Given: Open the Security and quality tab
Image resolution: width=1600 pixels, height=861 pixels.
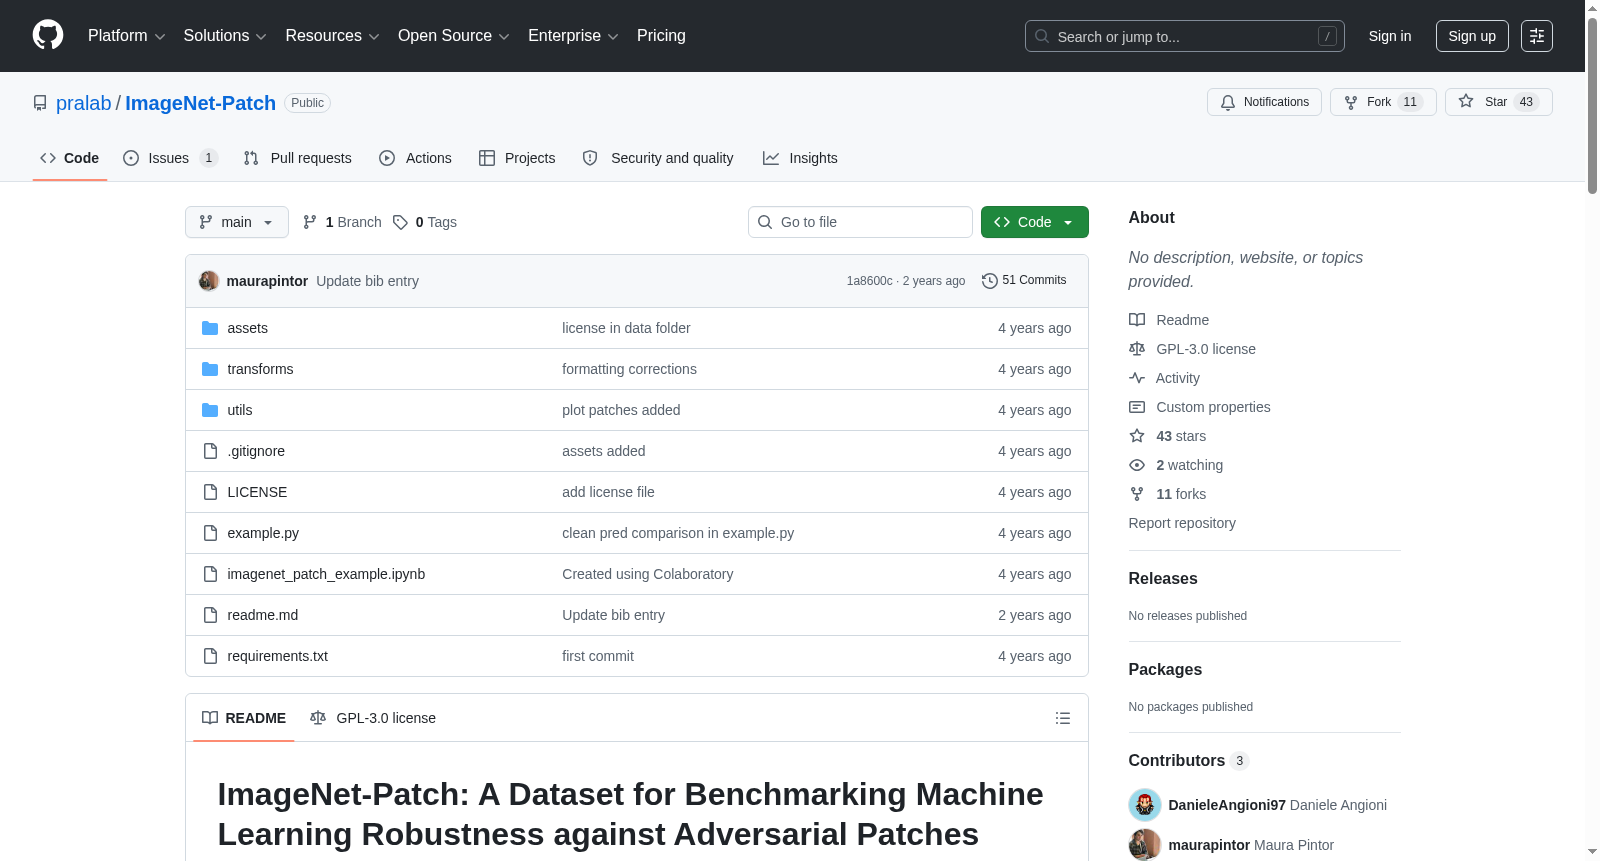Looking at the screenshot, I should 658,158.
